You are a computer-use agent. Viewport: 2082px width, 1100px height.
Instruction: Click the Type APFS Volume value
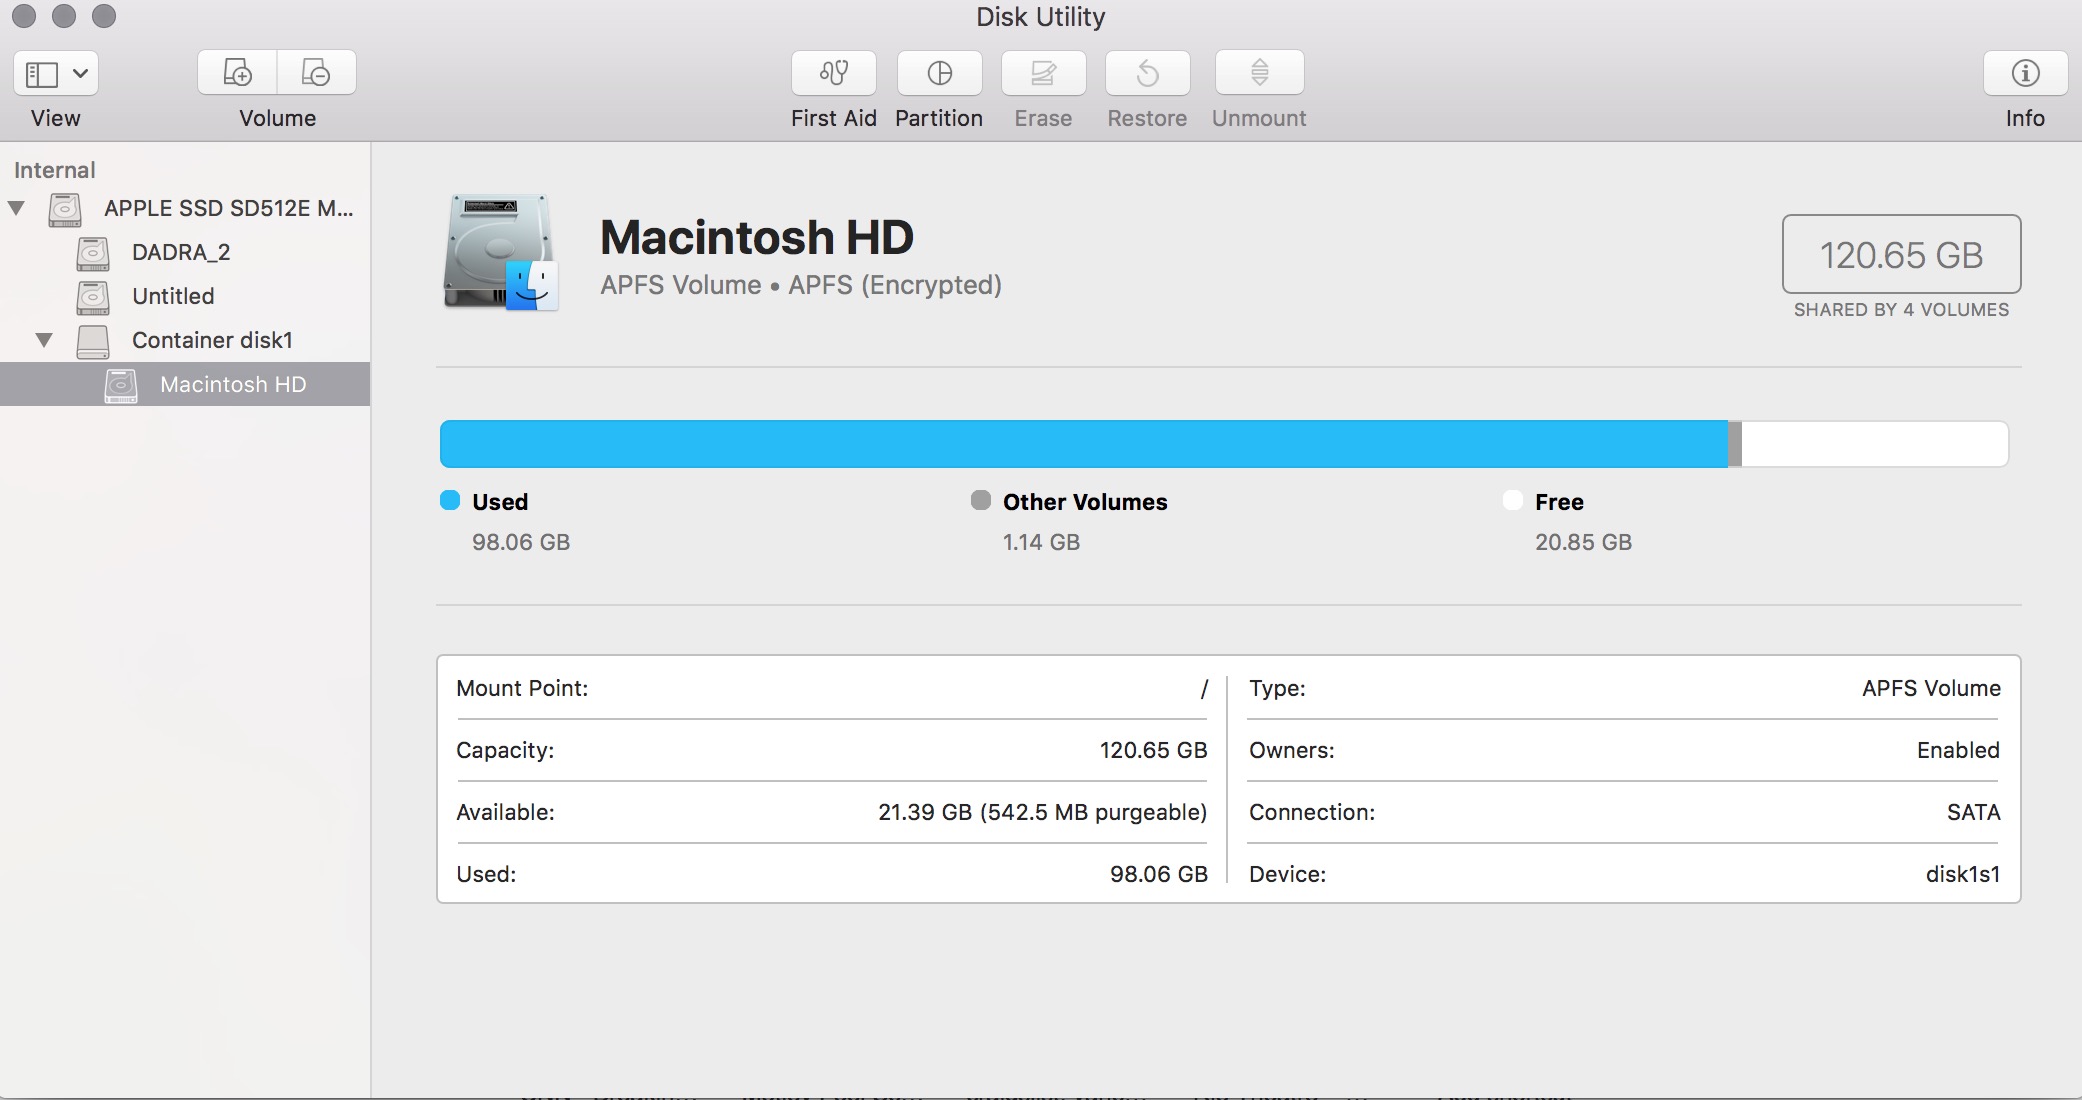coord(1931,688)
